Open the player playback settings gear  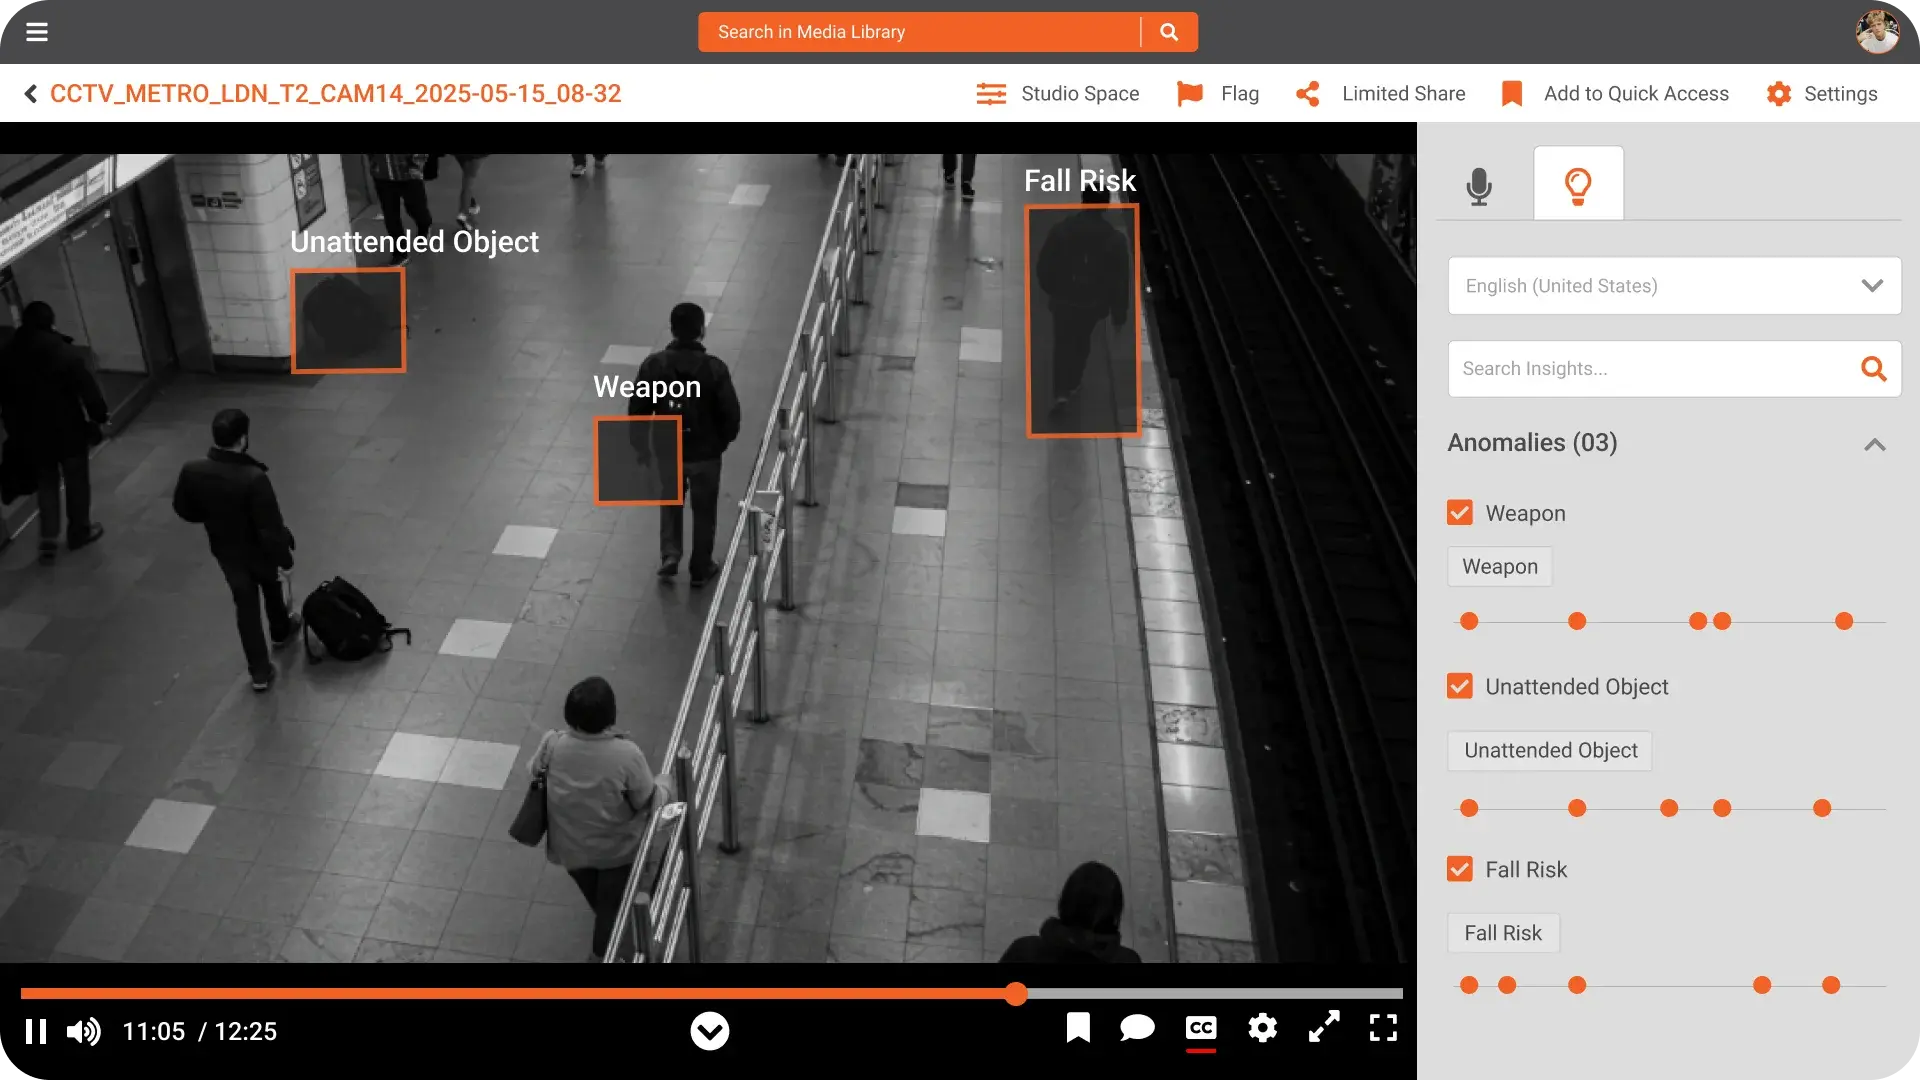[x=1262, y=1028]
